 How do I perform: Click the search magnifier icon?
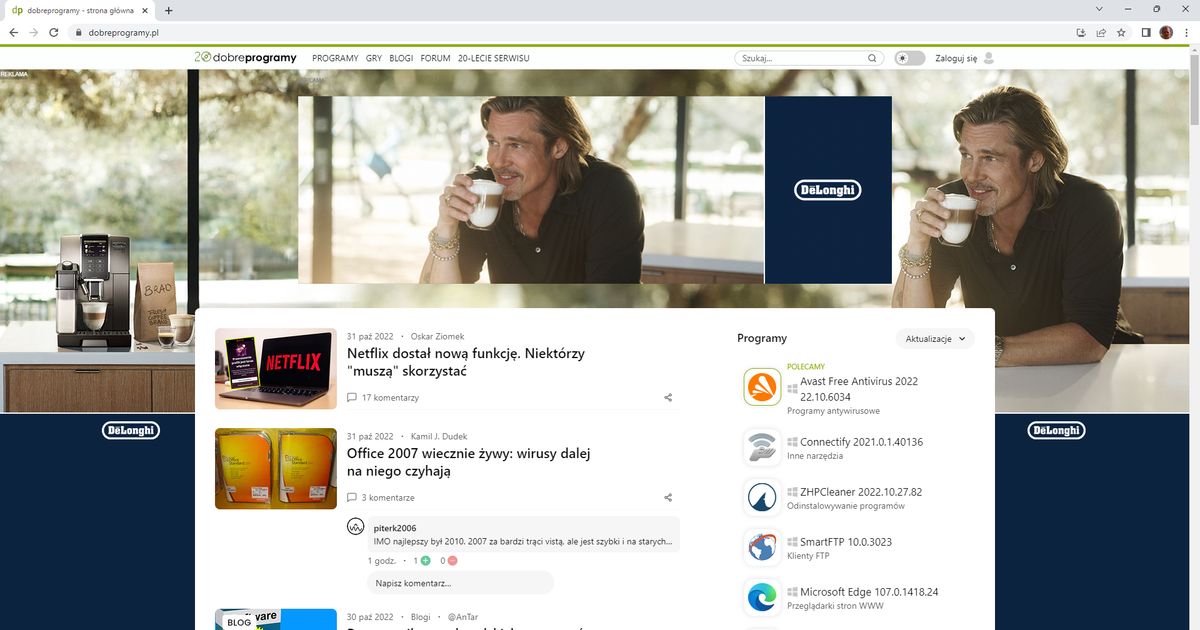871,58
